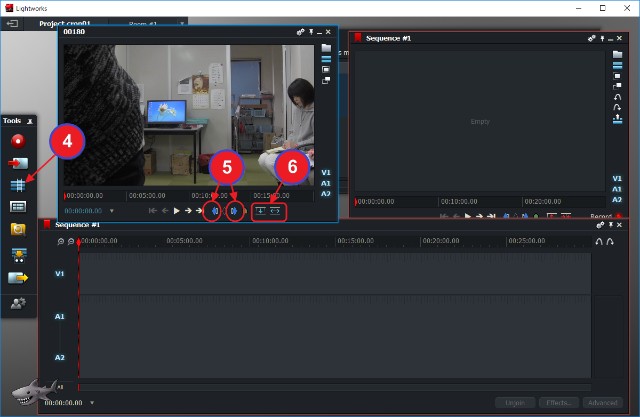Select the Room #1 tab
The image size is (640, 417).
pos(145,23)
